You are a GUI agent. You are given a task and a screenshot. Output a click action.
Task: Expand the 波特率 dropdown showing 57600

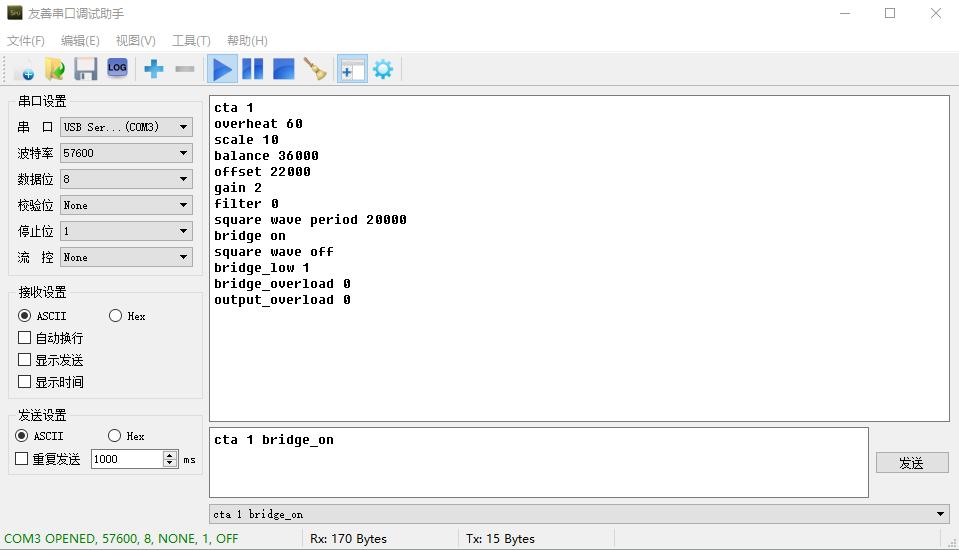coord(126,153)
